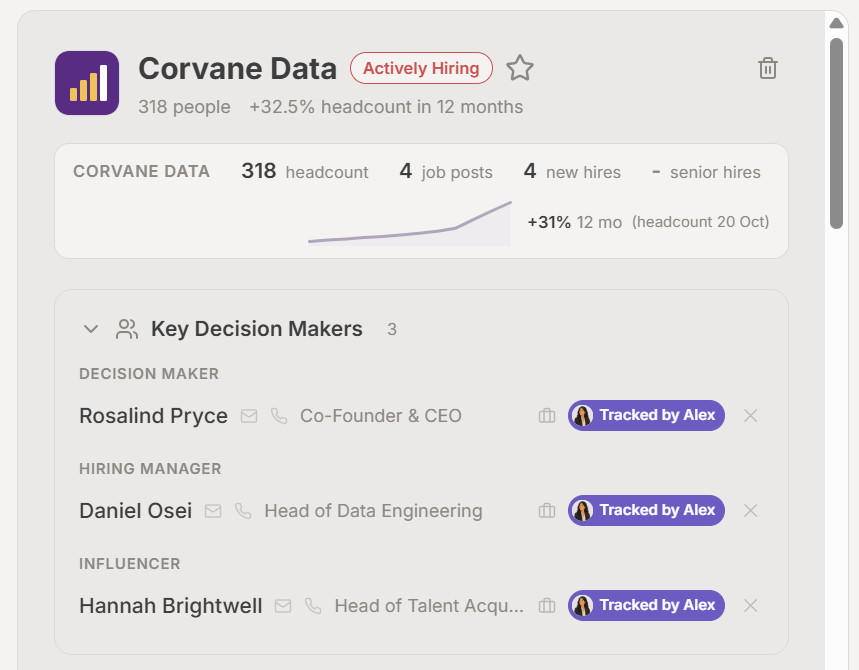The width and height of the screenshot is (859, 670).
Task: Open Rosalind Pryce's name
Action: pyautogui.click(x=153, y=416)
